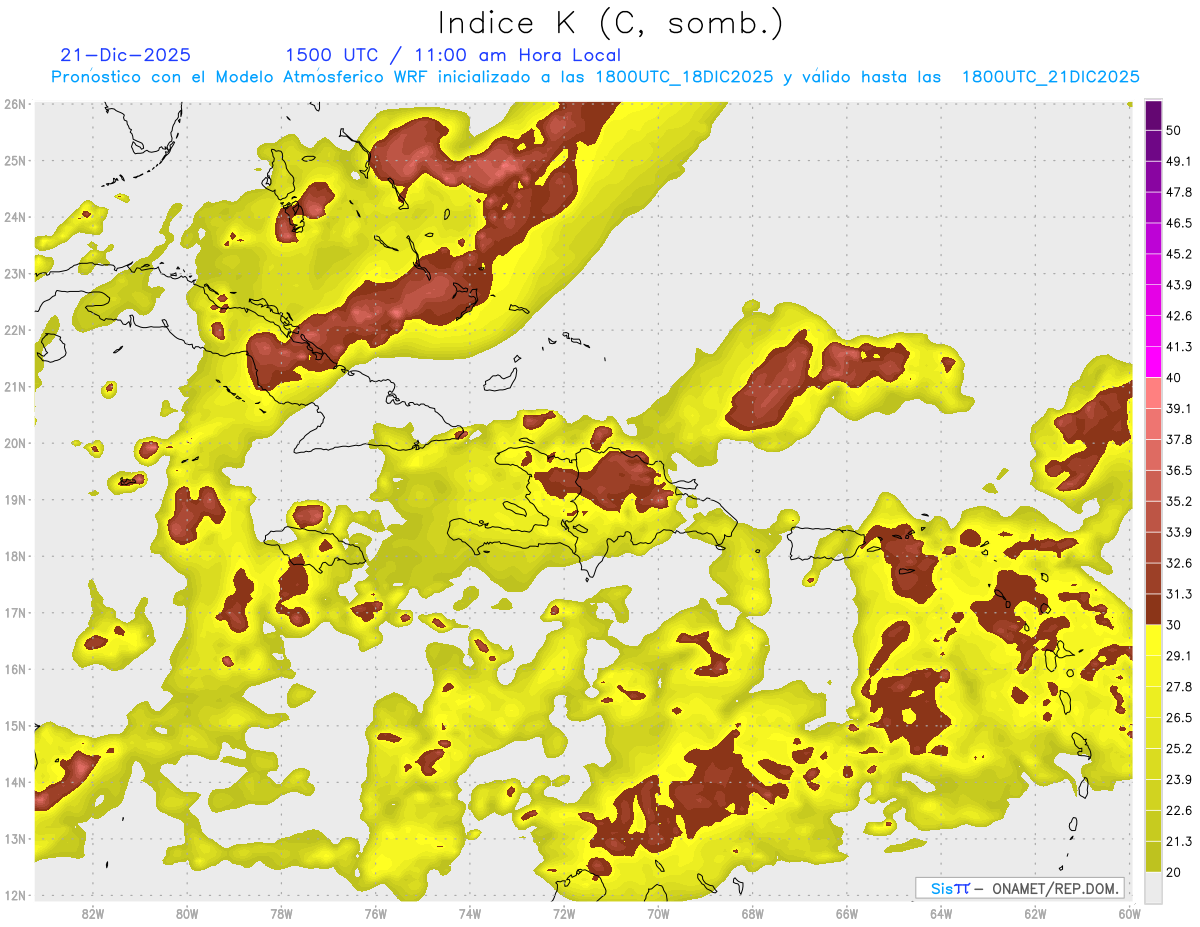Click the '35.2' color bar label
The width and height of the screenshot is (1200, 927).
(x=1179, y=501)
